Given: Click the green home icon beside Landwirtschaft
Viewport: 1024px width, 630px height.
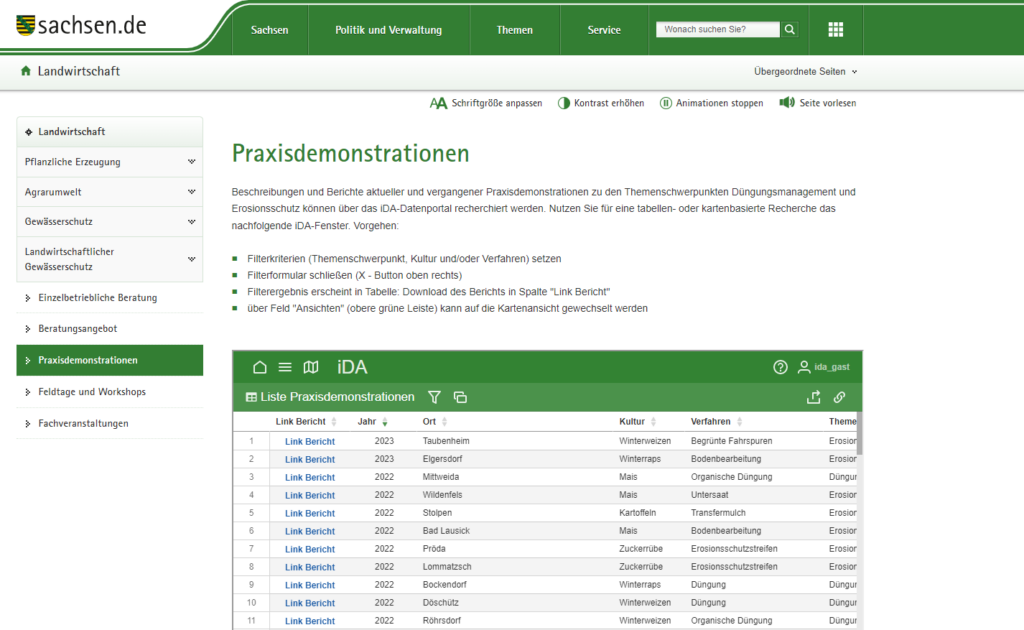Looking at the screenshot, I should 25,71.
